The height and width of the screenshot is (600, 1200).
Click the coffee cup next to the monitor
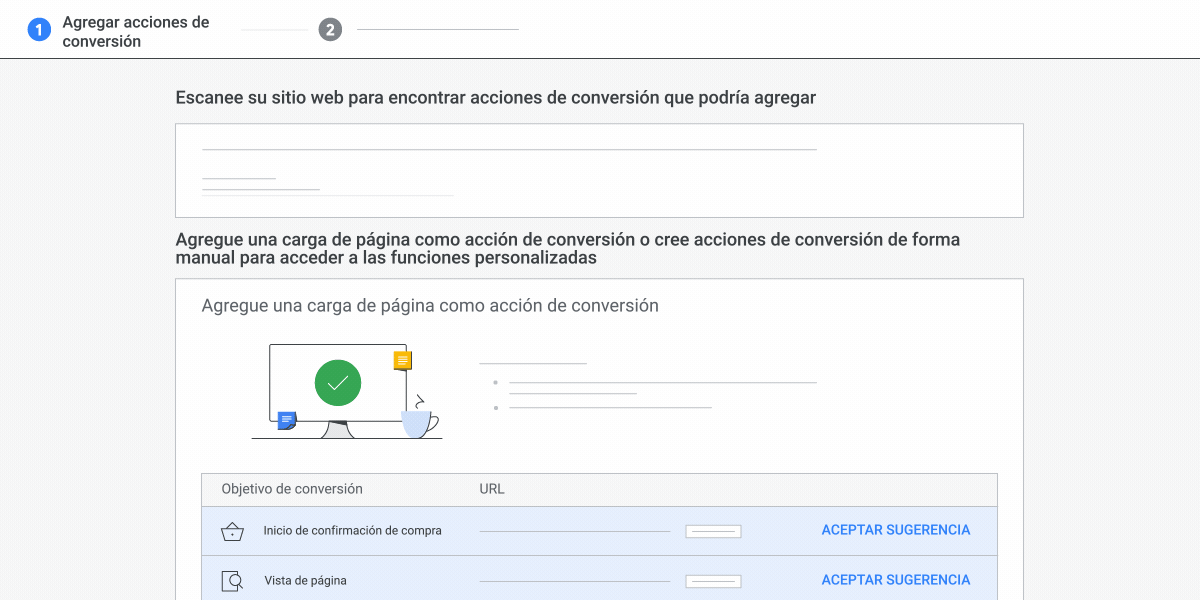click(415, 423)
